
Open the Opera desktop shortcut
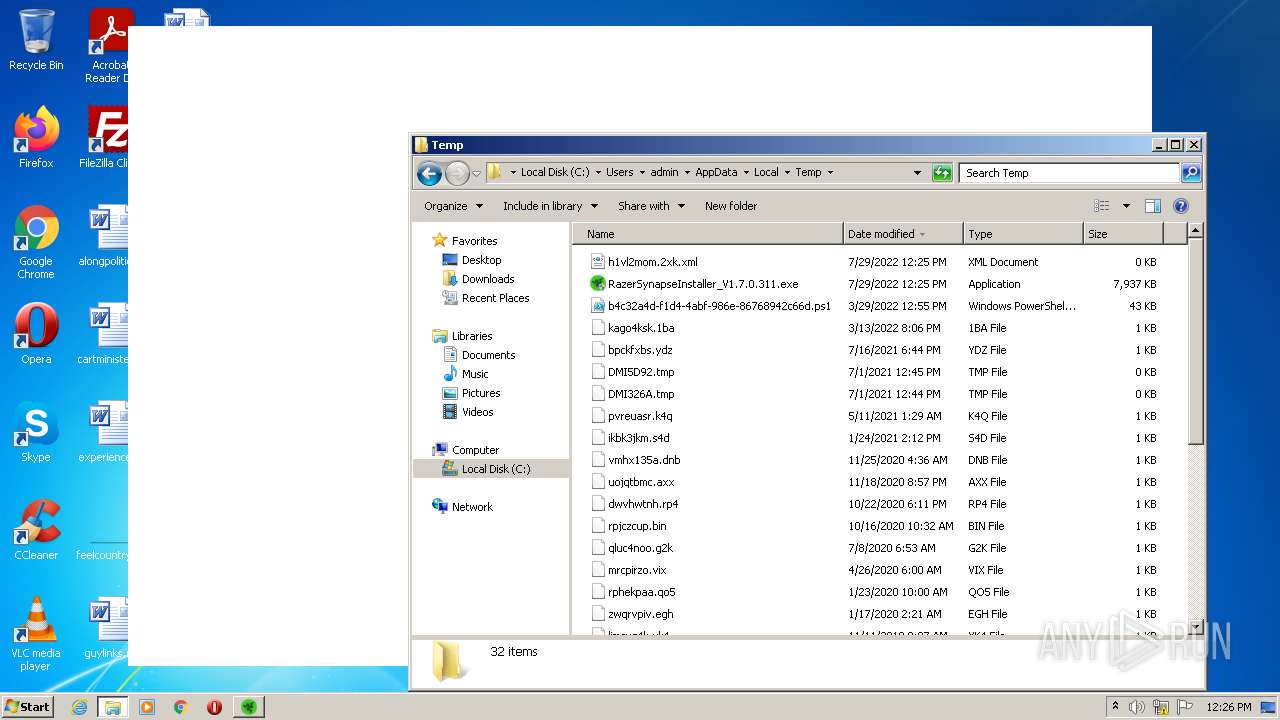(36, 334)
